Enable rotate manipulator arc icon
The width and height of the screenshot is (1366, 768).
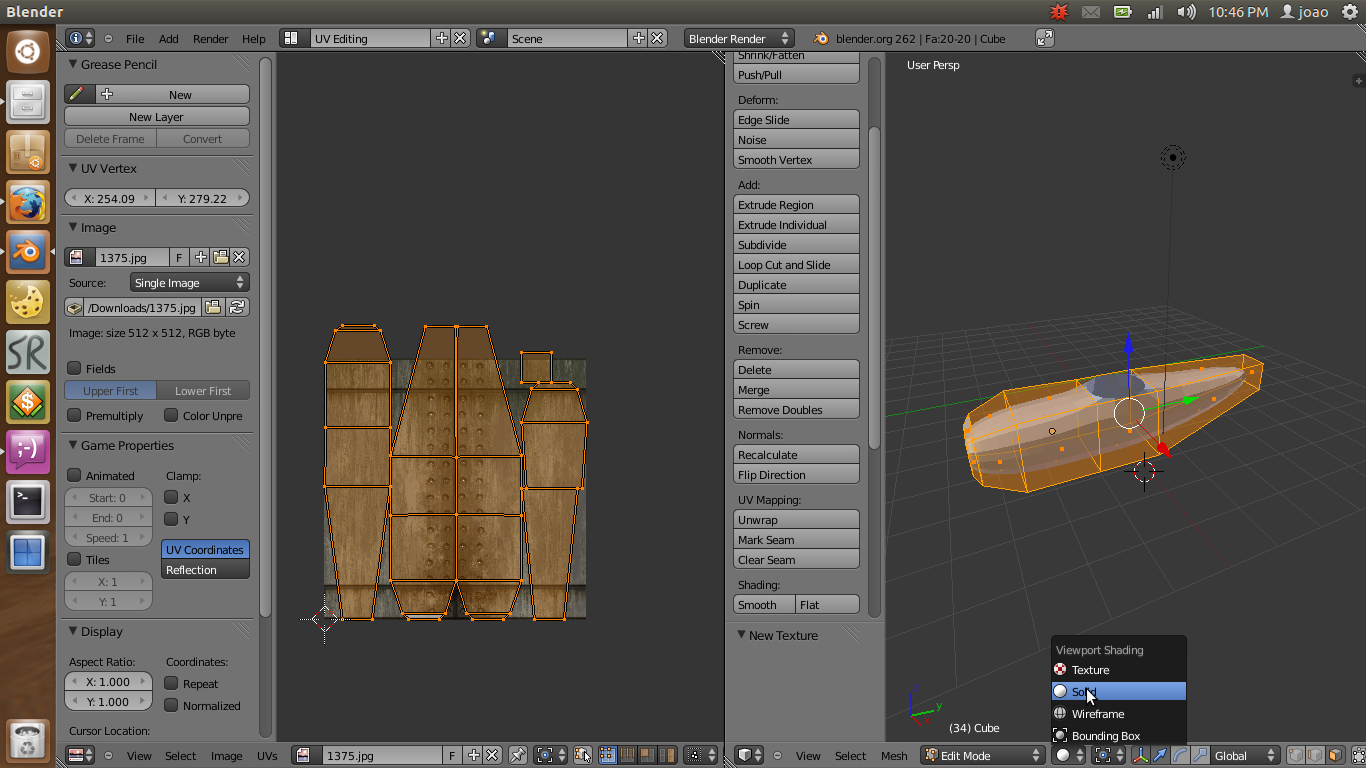click(1180, 755)
